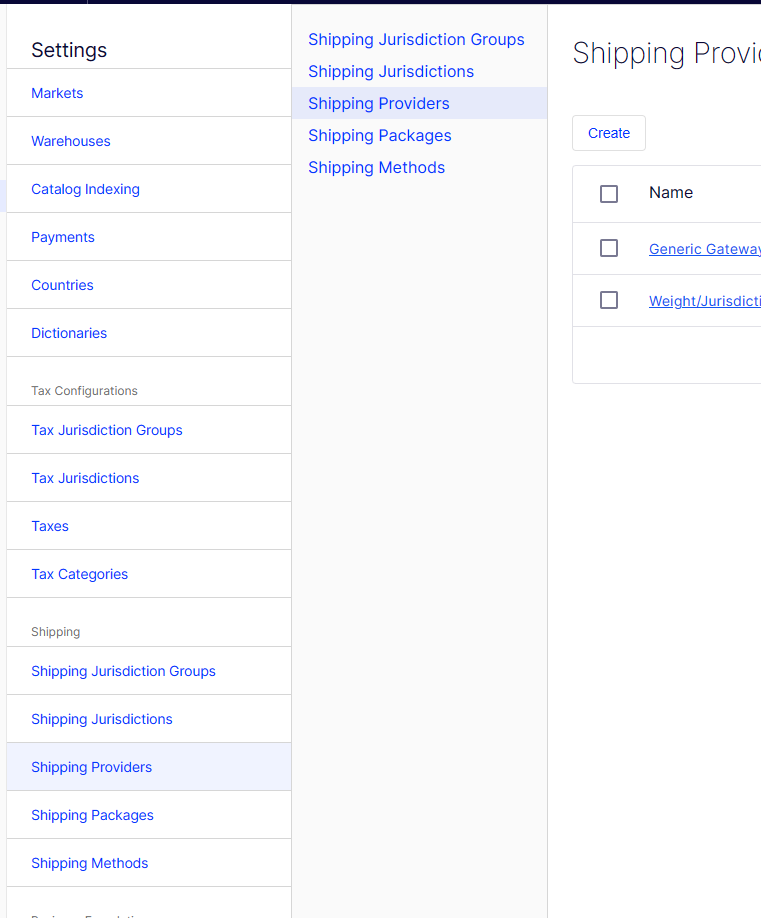The width and height of the screenshot is (761, 918).
Task: Open the Taxes page
Action: 50,526
